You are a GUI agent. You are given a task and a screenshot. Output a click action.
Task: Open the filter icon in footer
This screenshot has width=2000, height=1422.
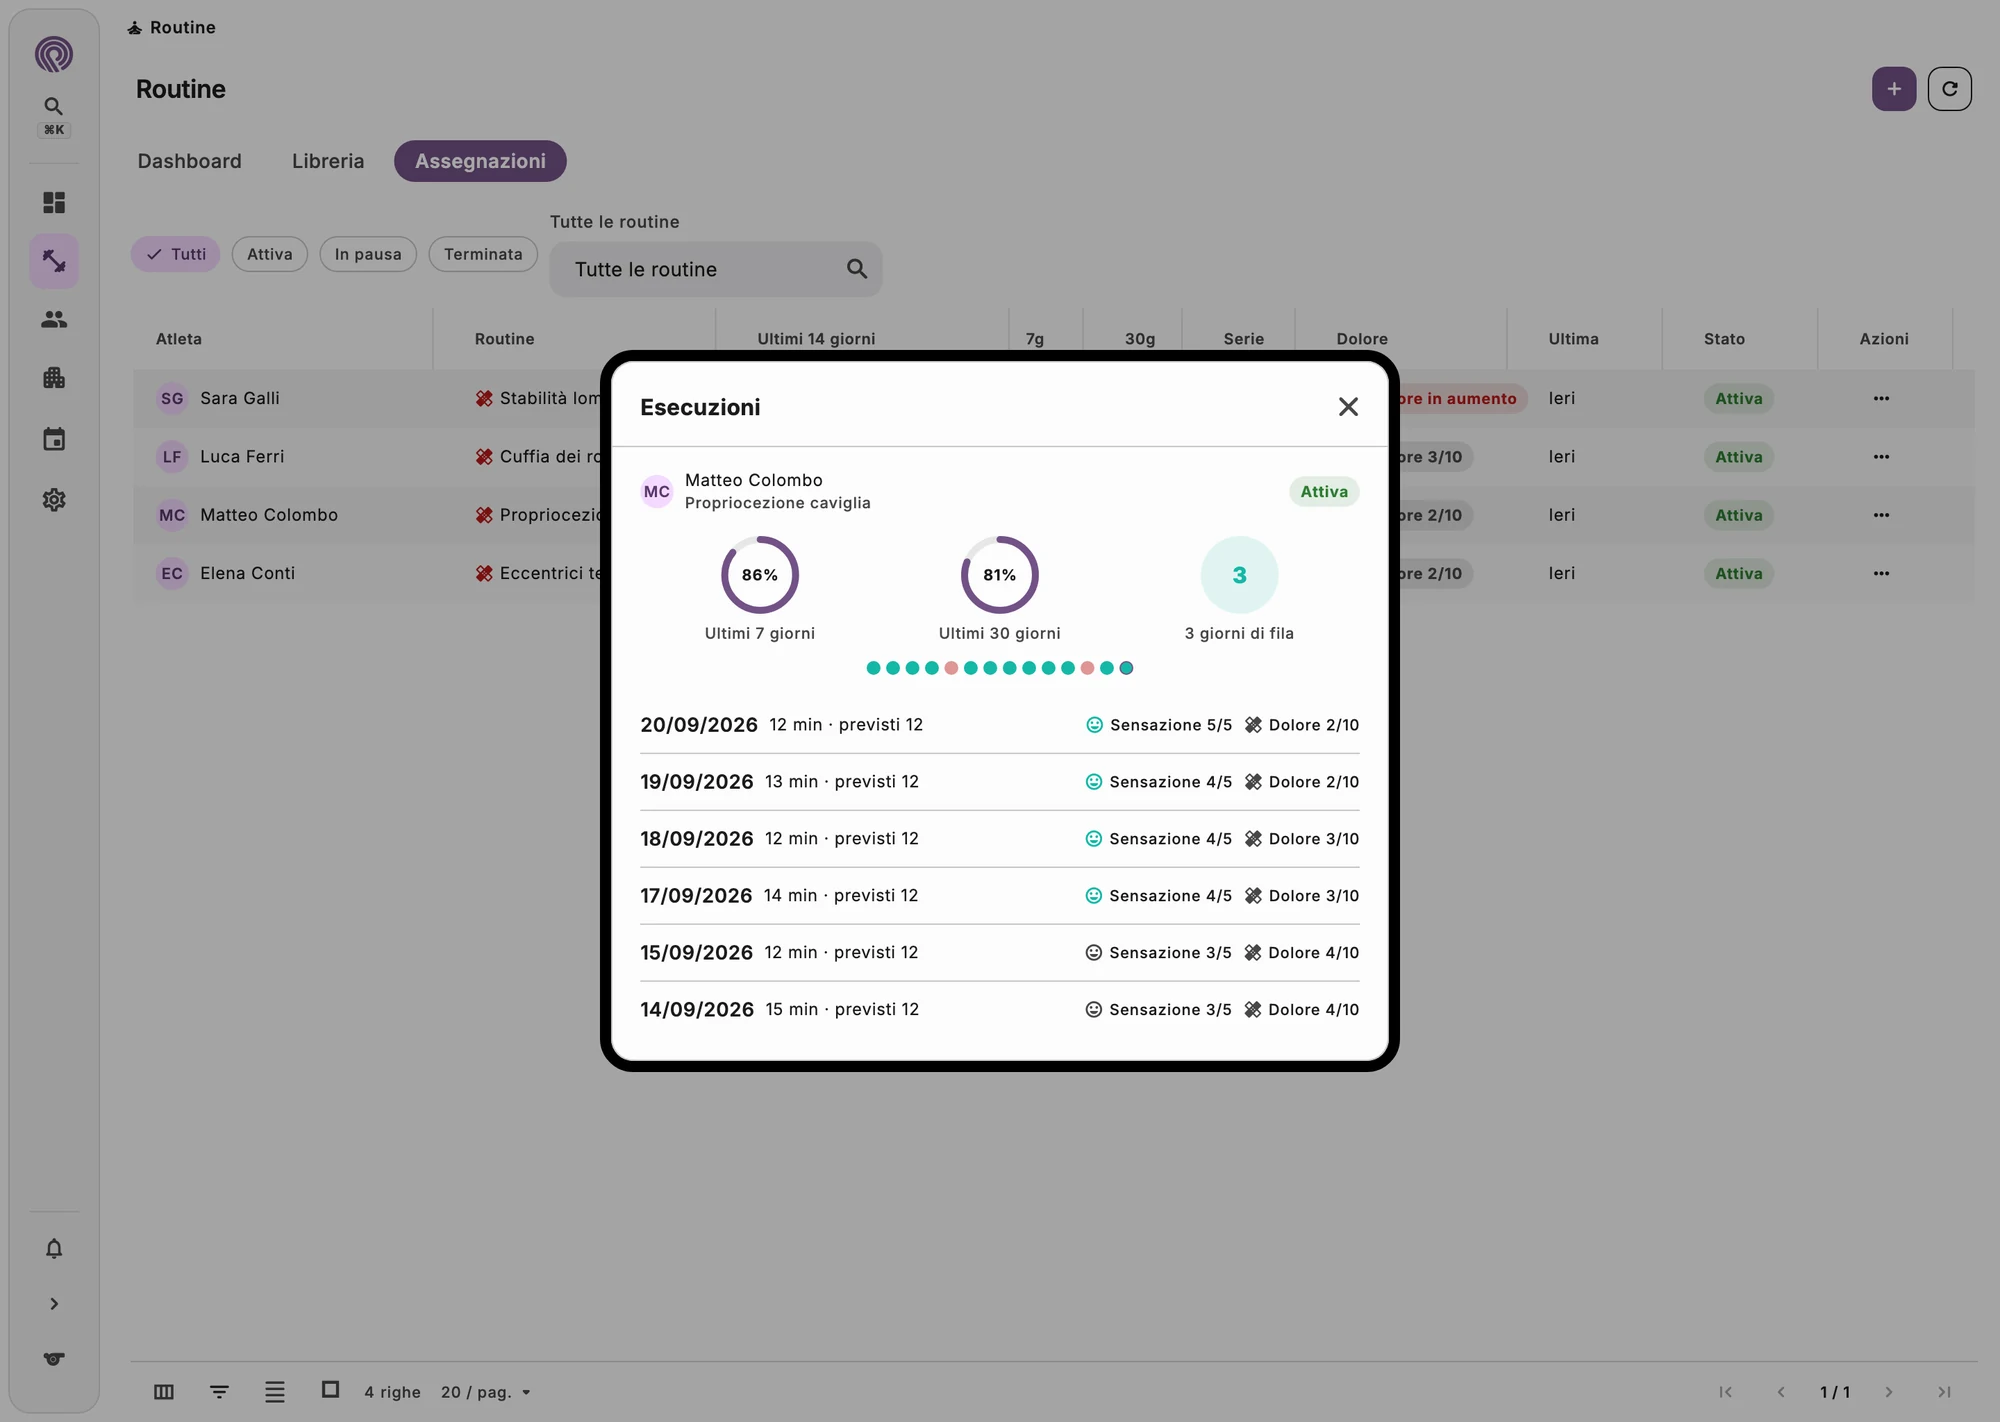pos(220,1392)
